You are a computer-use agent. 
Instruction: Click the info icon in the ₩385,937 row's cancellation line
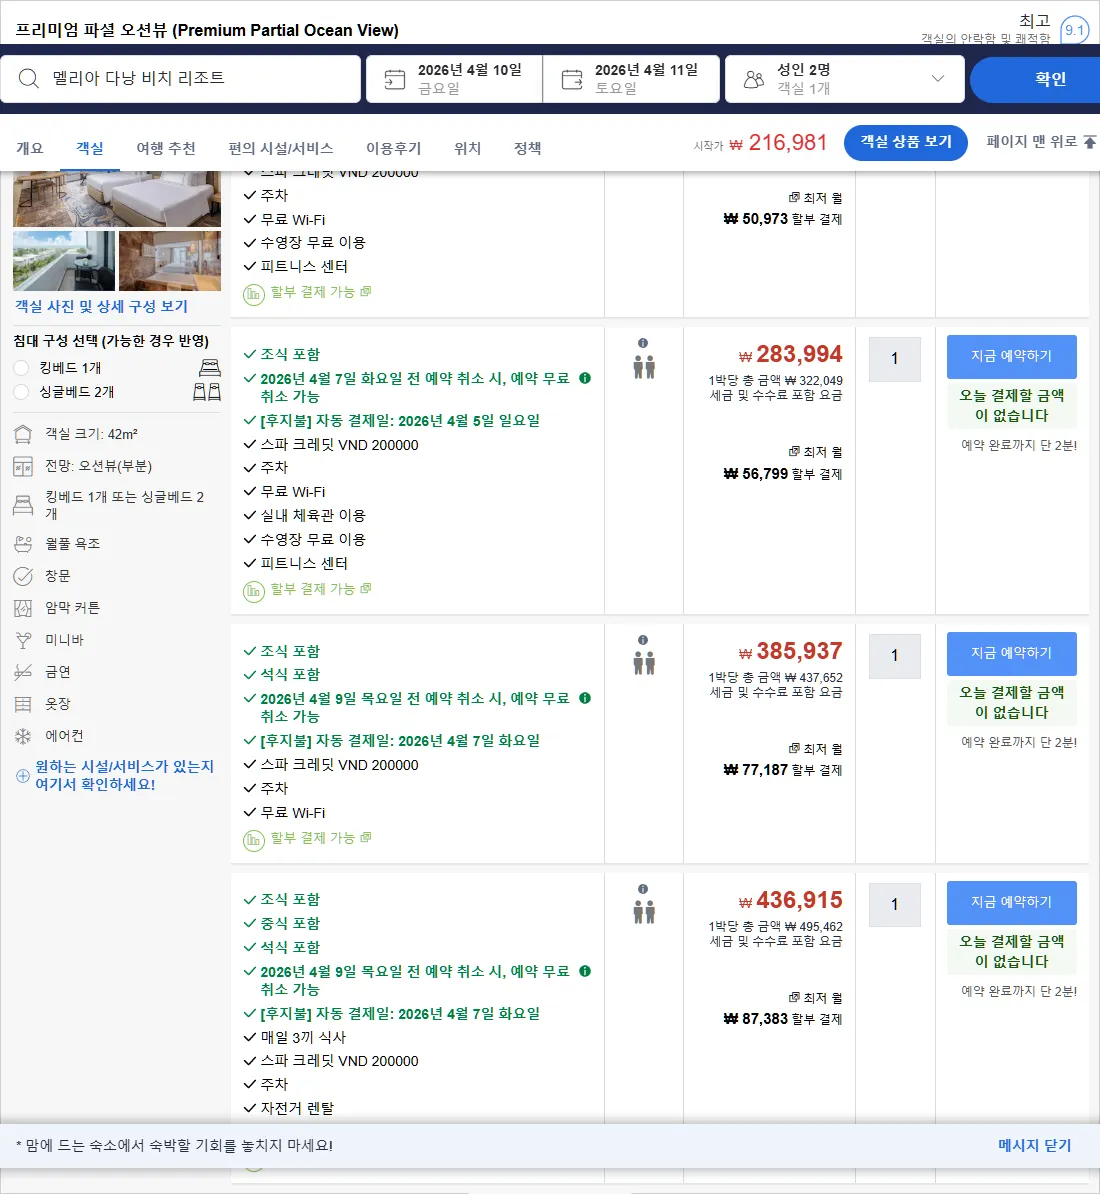click(x=585, y=698)
